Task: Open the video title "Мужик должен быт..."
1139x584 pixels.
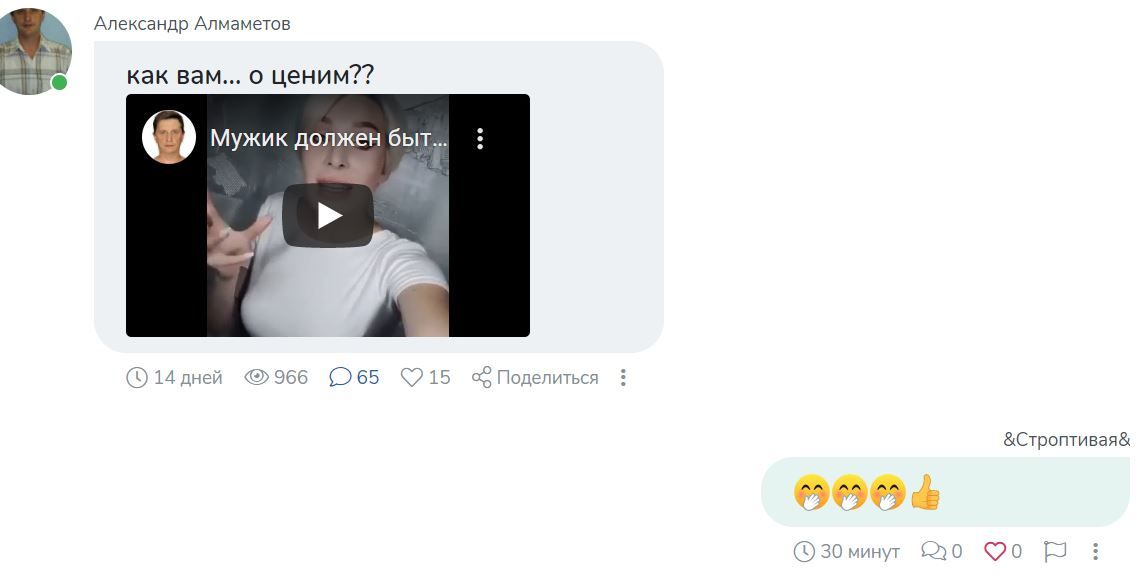Action: coord(328,138)
